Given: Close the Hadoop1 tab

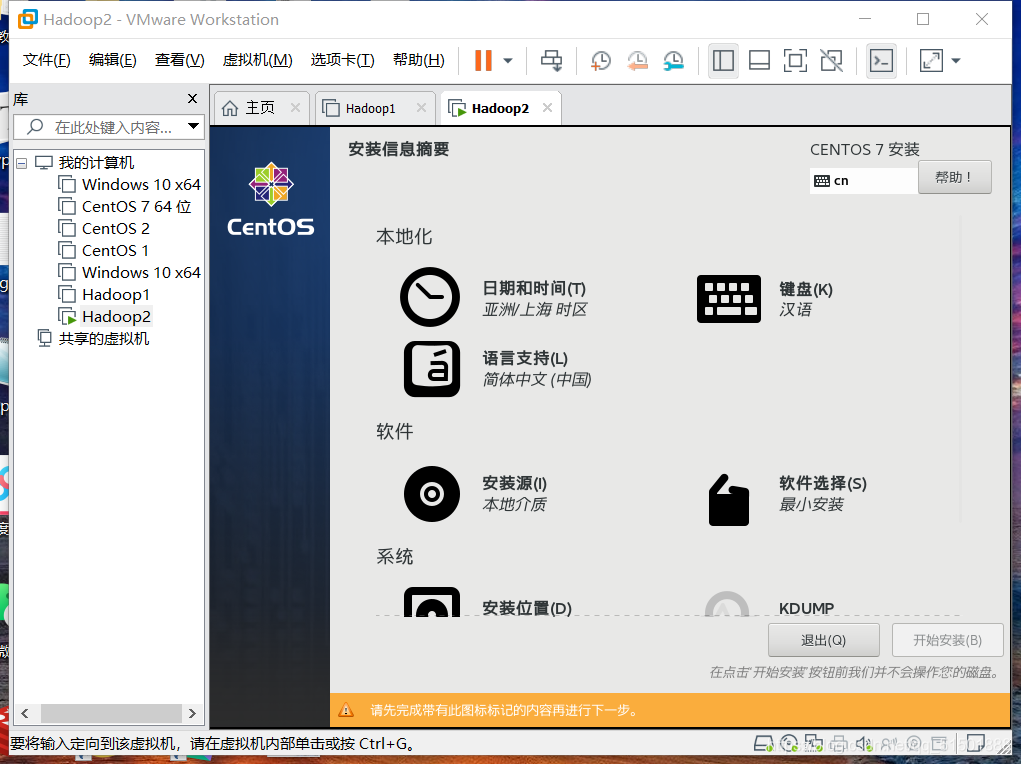Looking at the screenshot, I should 421,108.
